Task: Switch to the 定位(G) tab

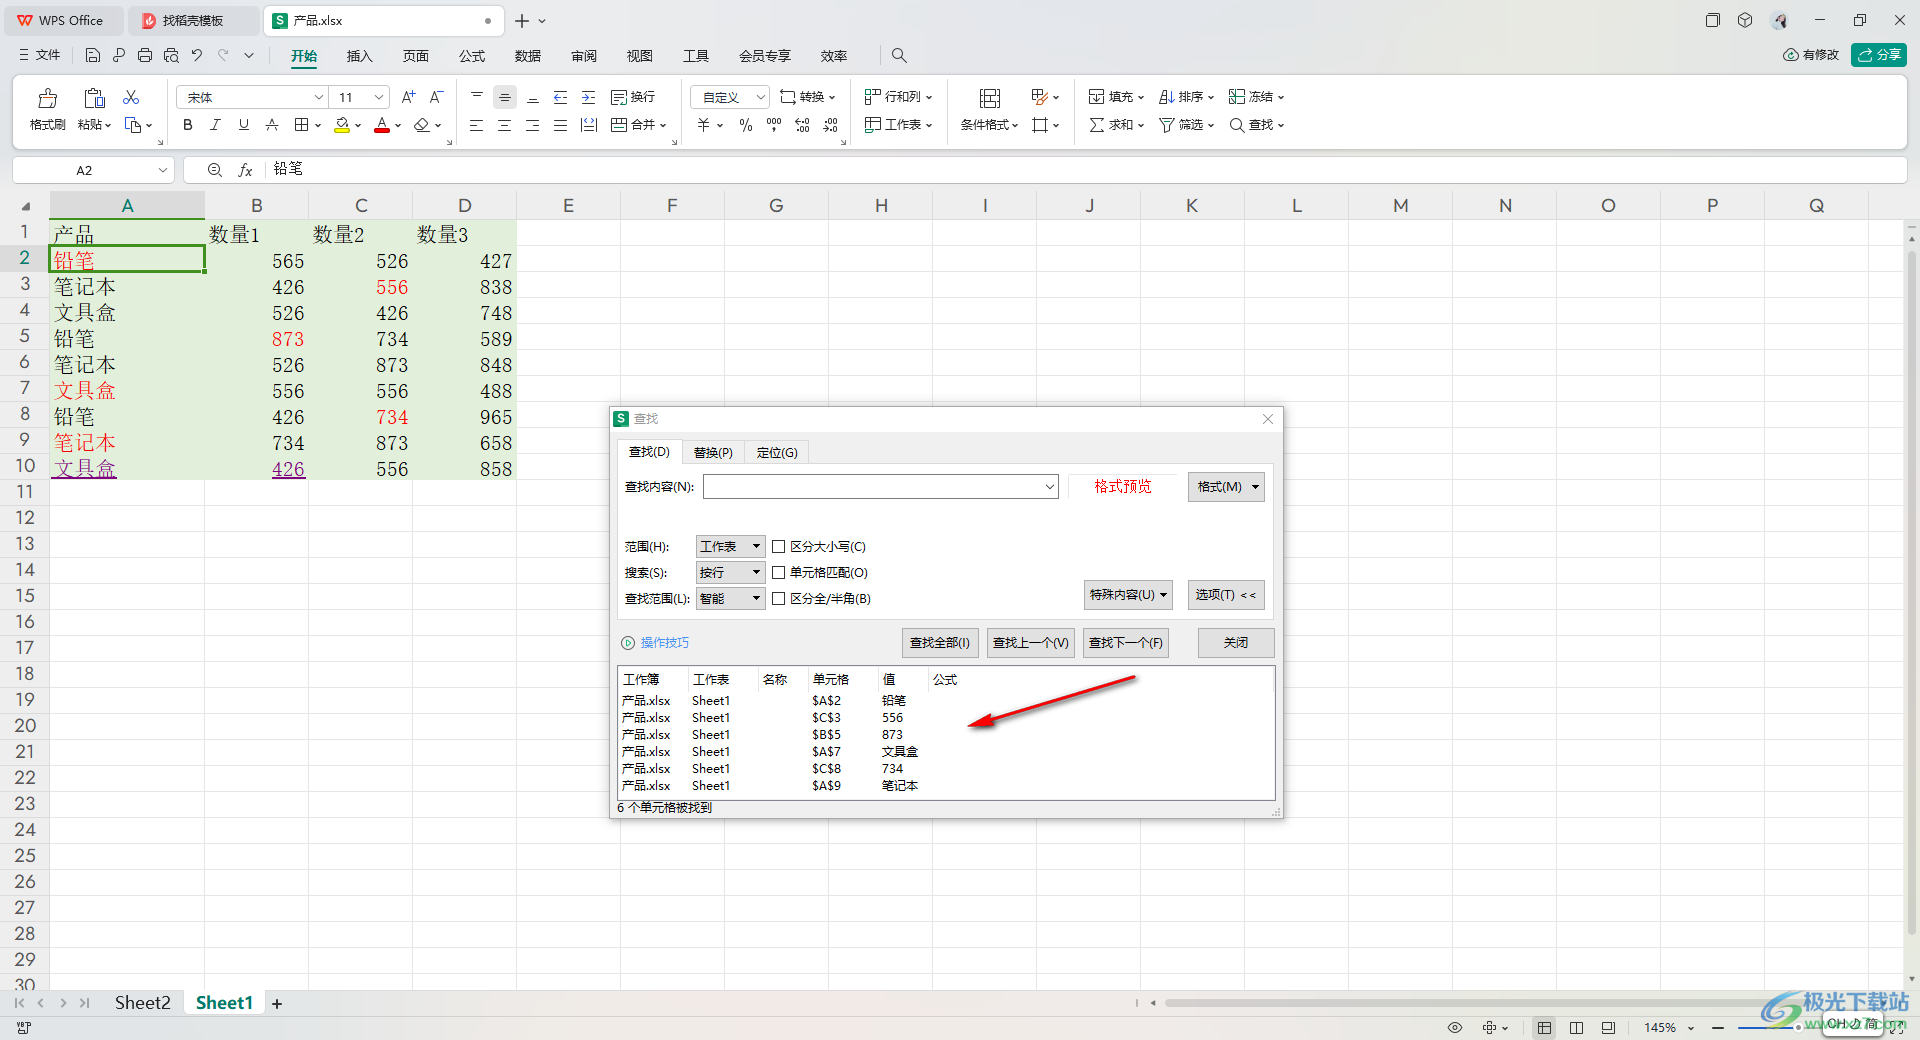Action: tap(777, 453)
